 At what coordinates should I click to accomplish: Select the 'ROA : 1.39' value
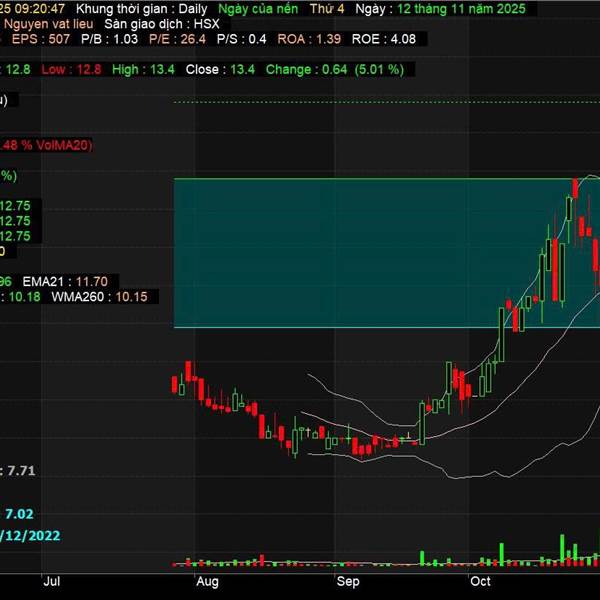[x=309, y=39]
